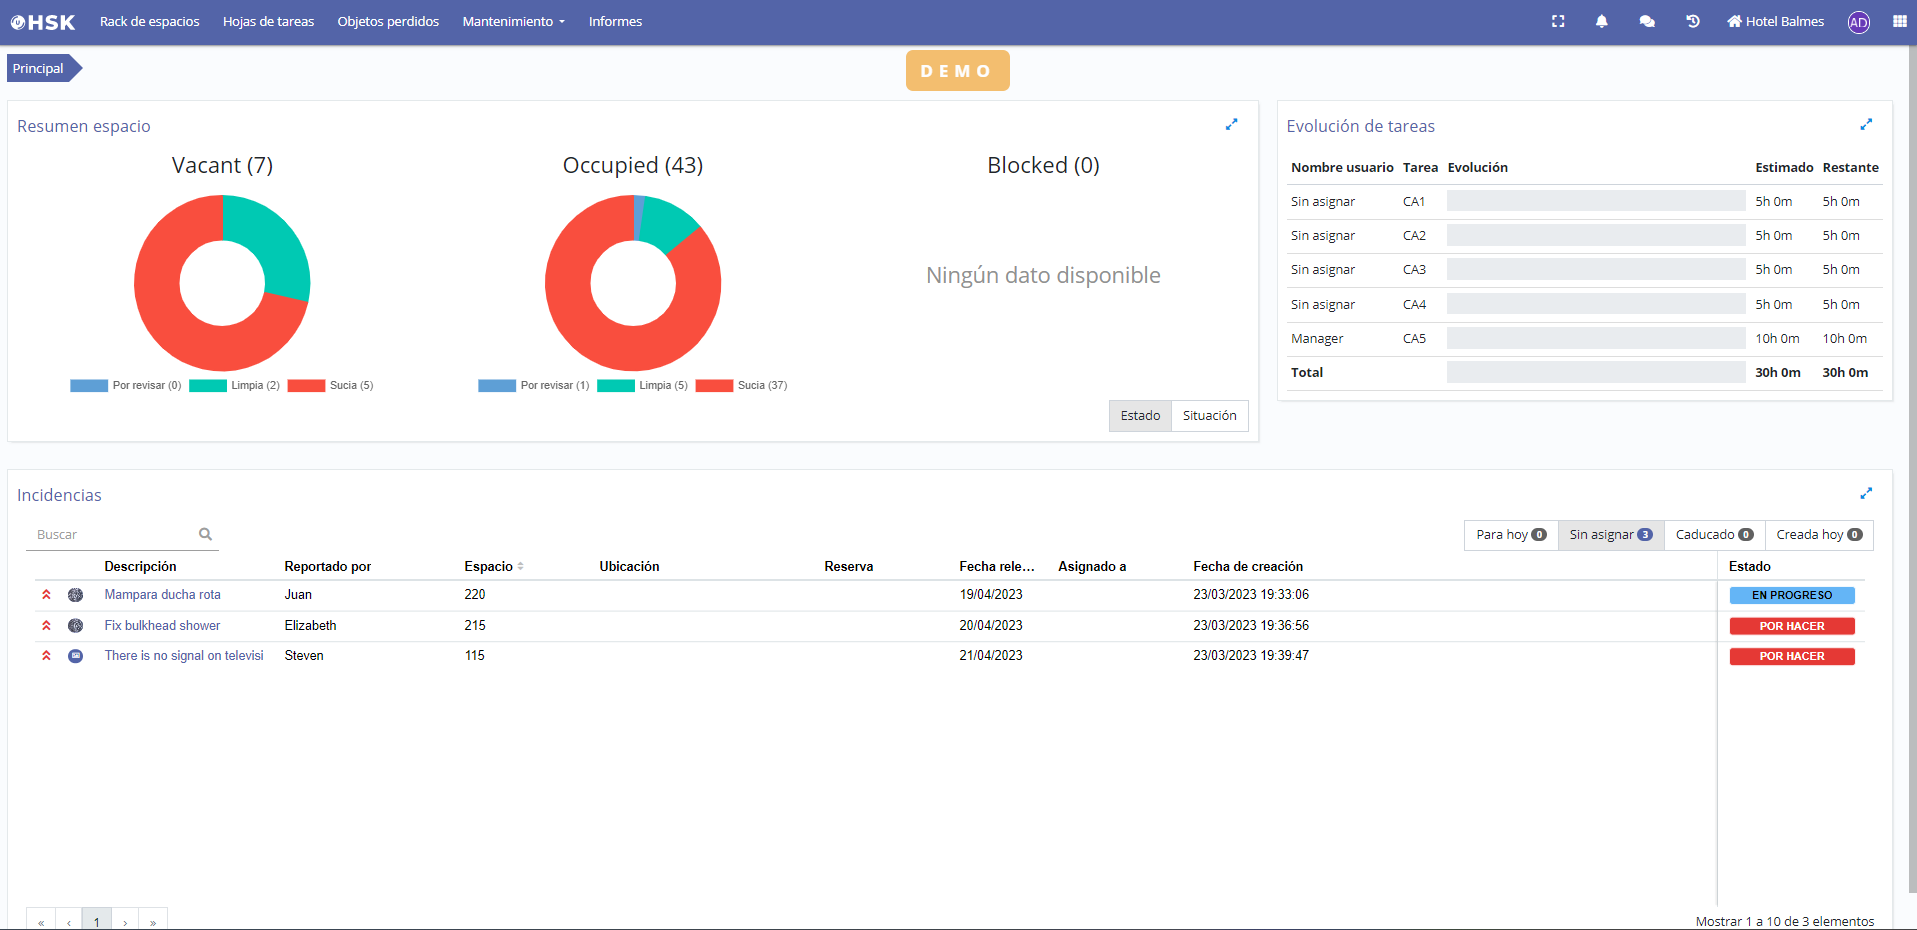Image resolution: width=1917 pixels, height=930 pixels.
Task: Filter incidents by Para hoy
Action: pos(1510,535)
